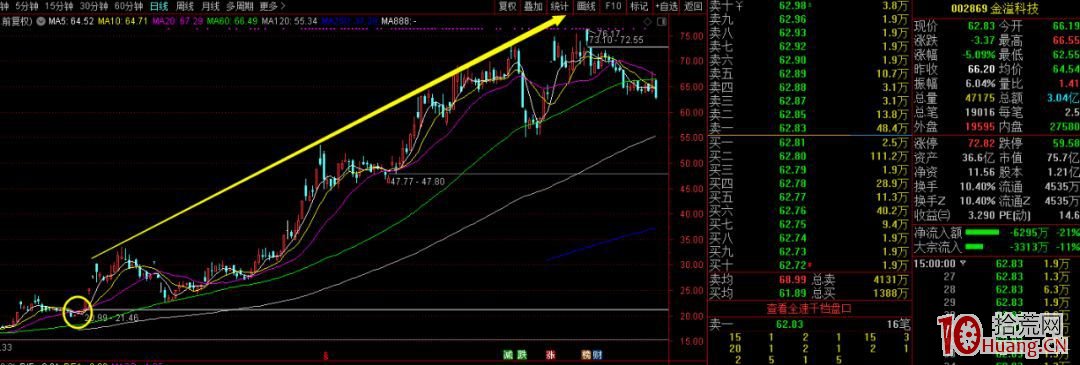Click the 净流入额 -6295万 row
This screenshot has height=365, width=1080.
coord(996,233)
